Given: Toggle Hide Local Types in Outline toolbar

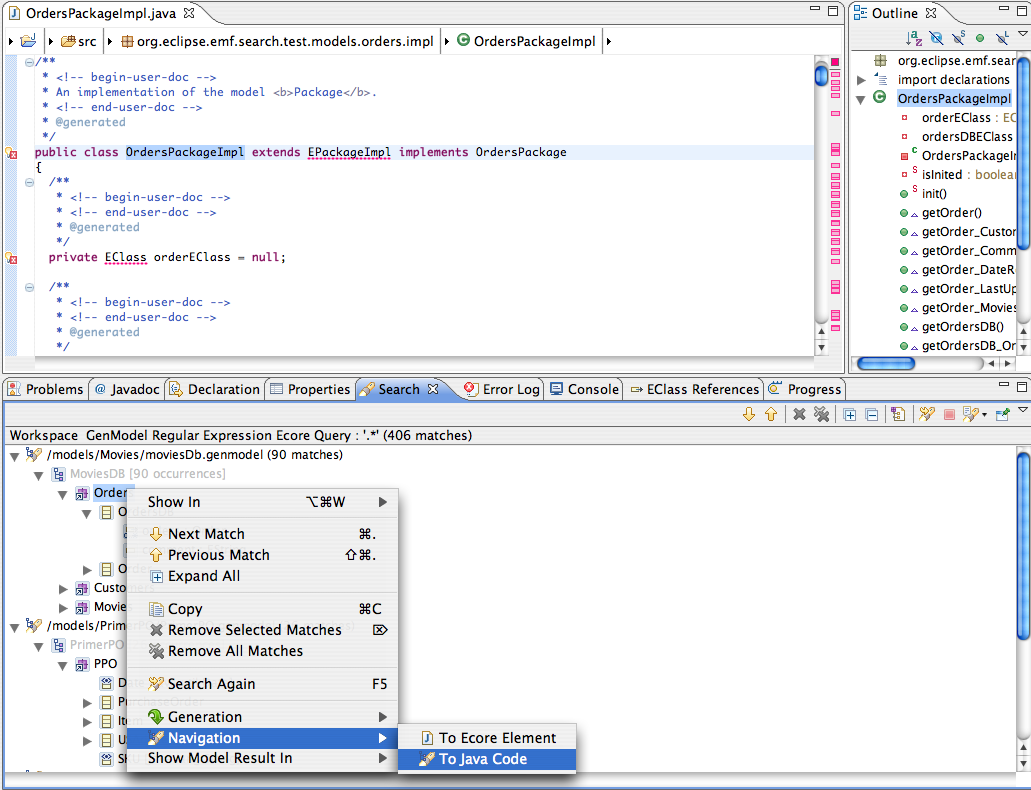Looking at the screenshot, I should click(1002, 38).
